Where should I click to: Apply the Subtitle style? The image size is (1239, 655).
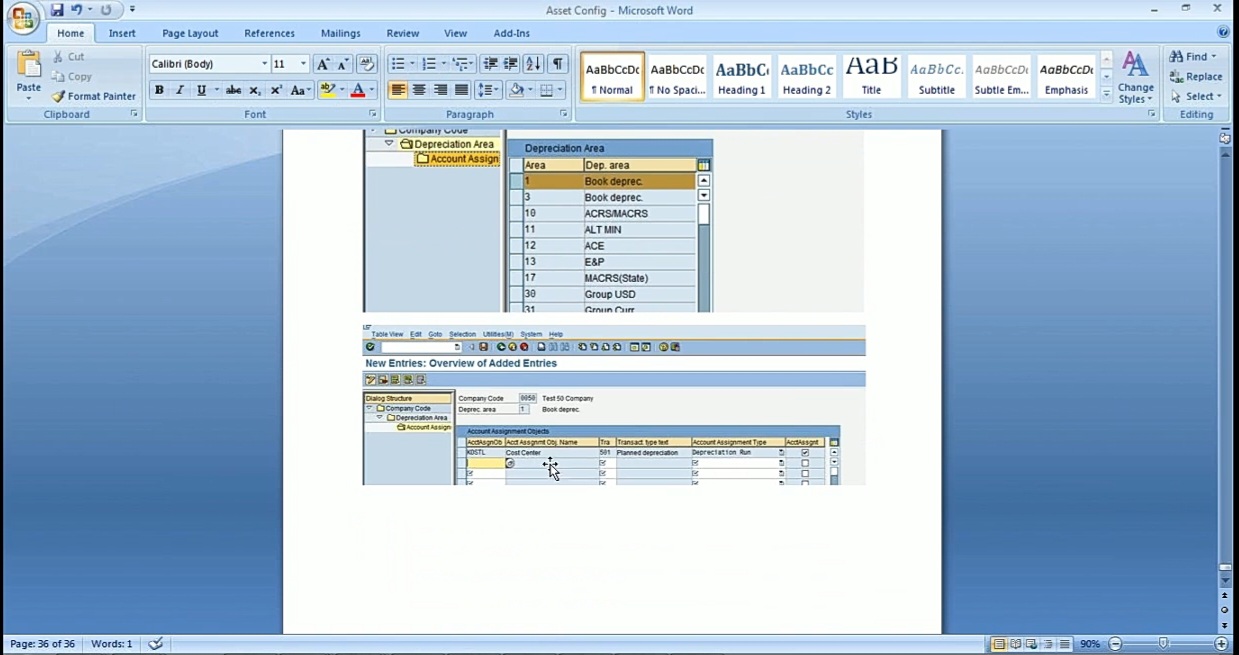pyautogui.click(x=937, y=77)
